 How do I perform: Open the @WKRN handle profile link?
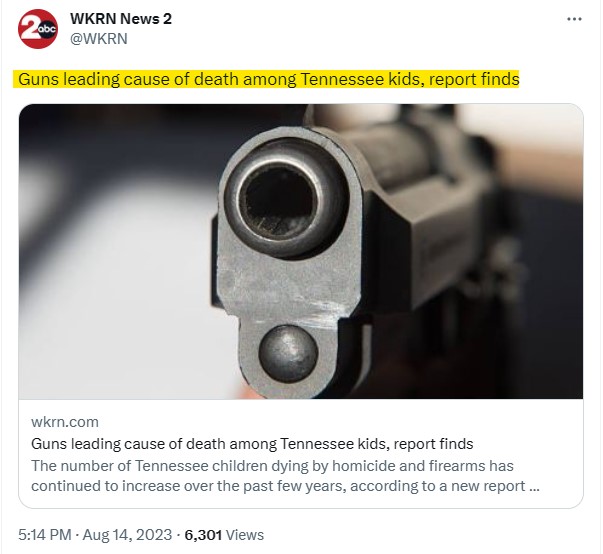pyautogui.click(x=98, y=39)
